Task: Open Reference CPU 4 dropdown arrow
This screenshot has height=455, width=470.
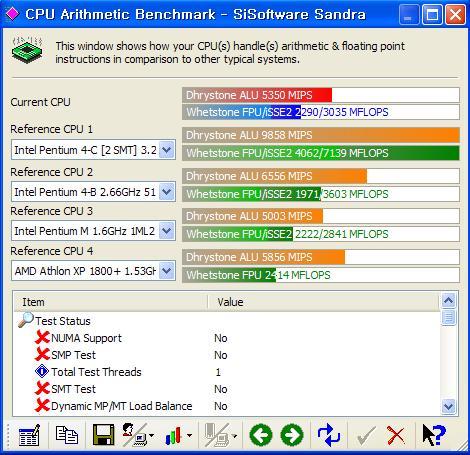Action: (167, 271)
